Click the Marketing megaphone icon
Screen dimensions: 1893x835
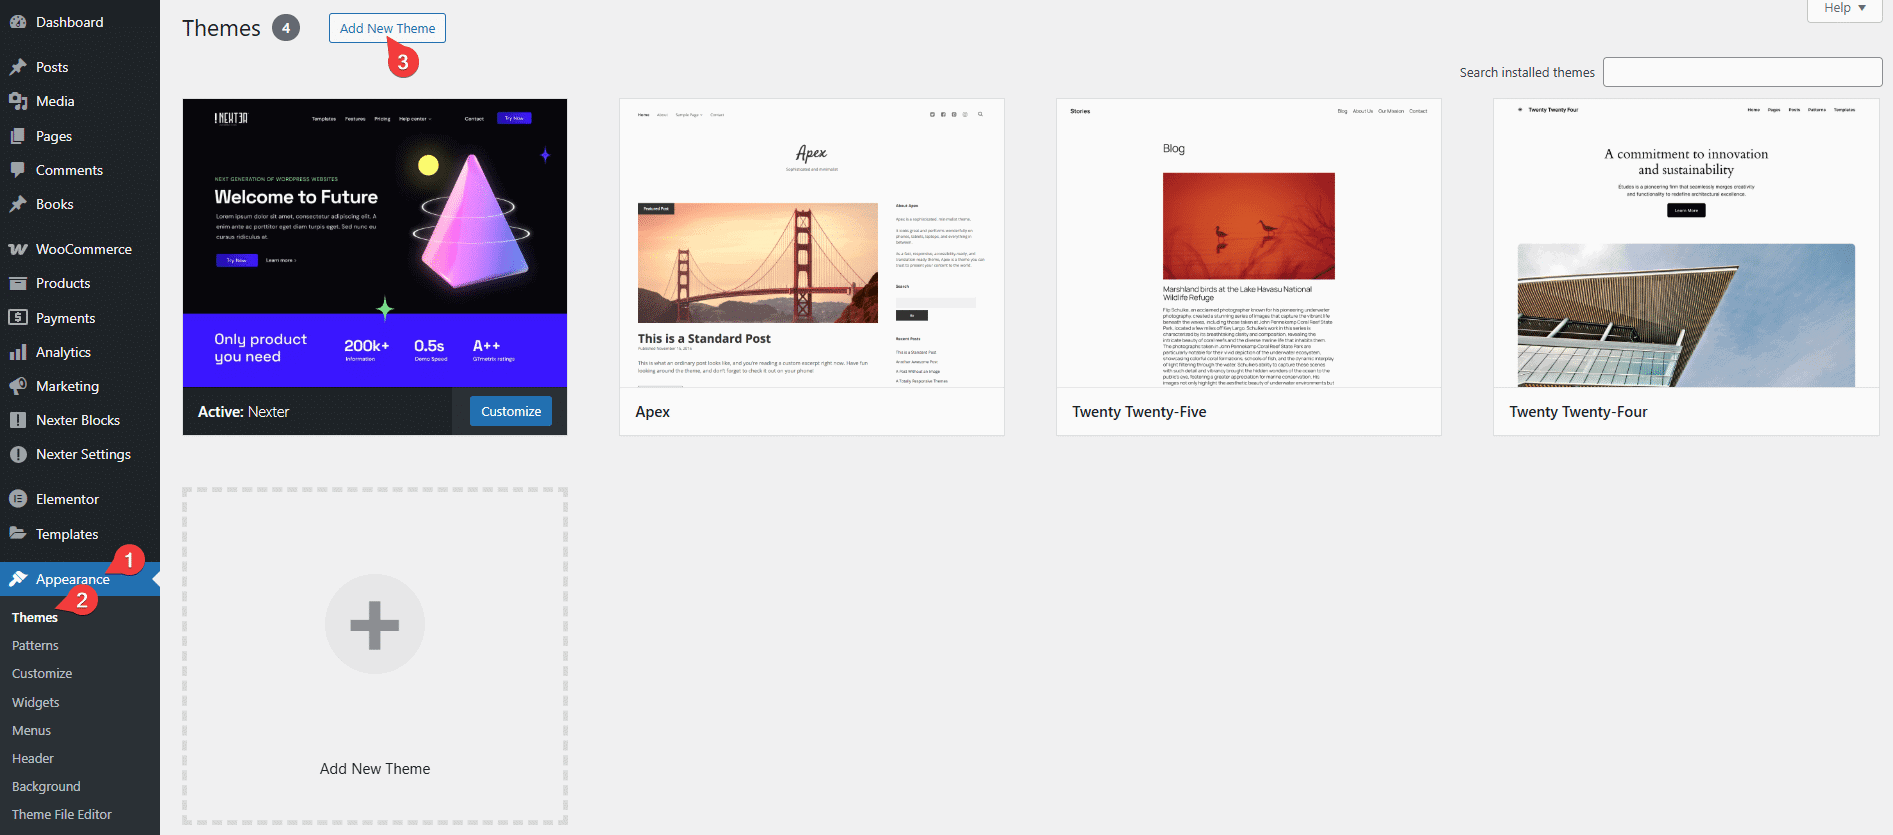point(18,386)
